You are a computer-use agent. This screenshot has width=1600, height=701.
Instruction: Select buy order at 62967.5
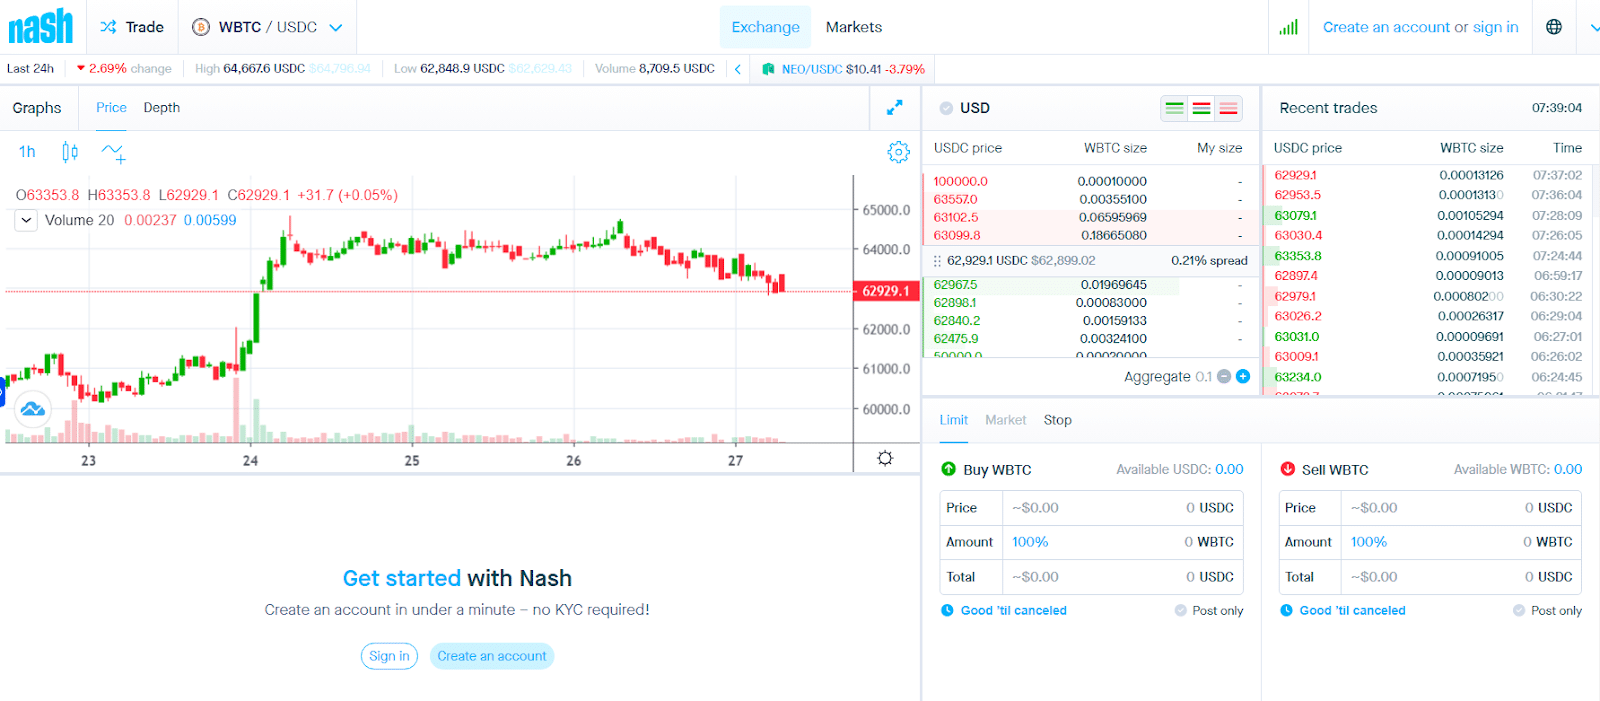pyautogui.click(x=1091, y=285)
